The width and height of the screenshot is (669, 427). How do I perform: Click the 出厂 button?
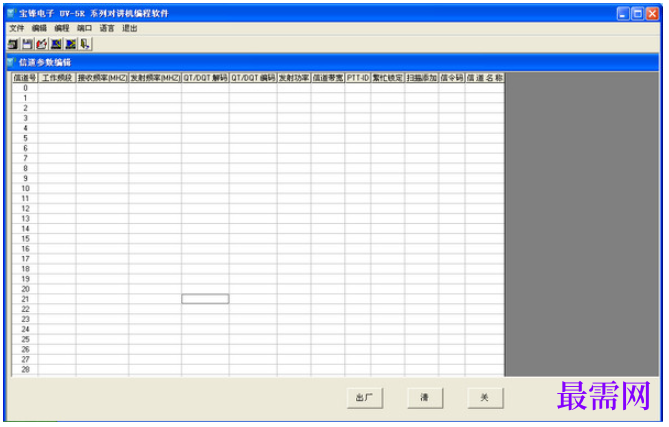[365, 398]
